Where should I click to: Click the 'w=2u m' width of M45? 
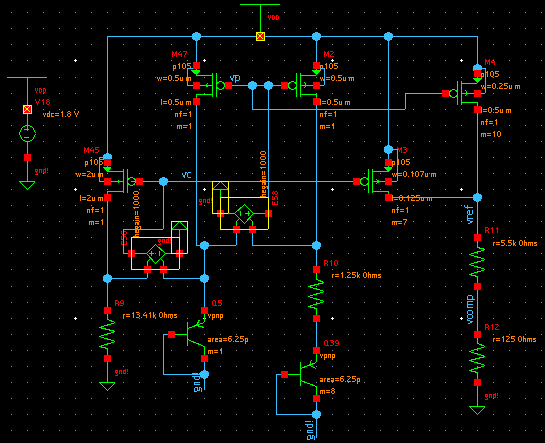[89, 174]
